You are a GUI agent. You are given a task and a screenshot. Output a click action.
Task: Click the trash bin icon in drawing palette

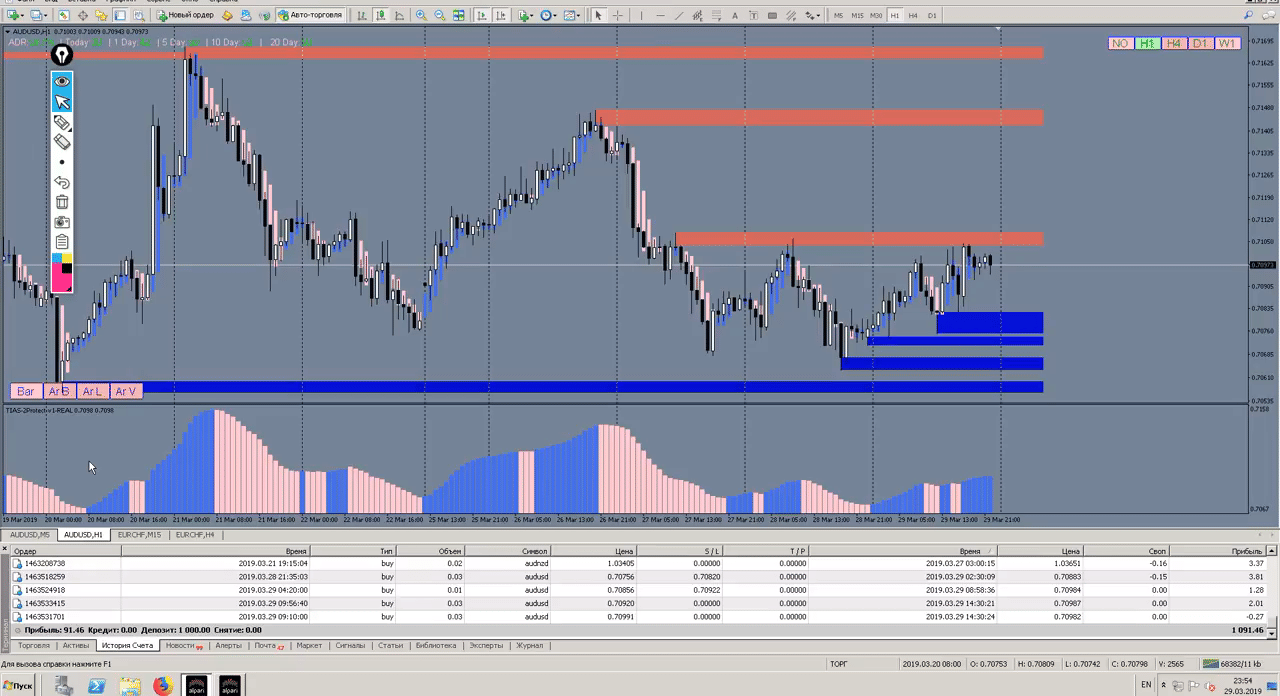tap(62, 202)
